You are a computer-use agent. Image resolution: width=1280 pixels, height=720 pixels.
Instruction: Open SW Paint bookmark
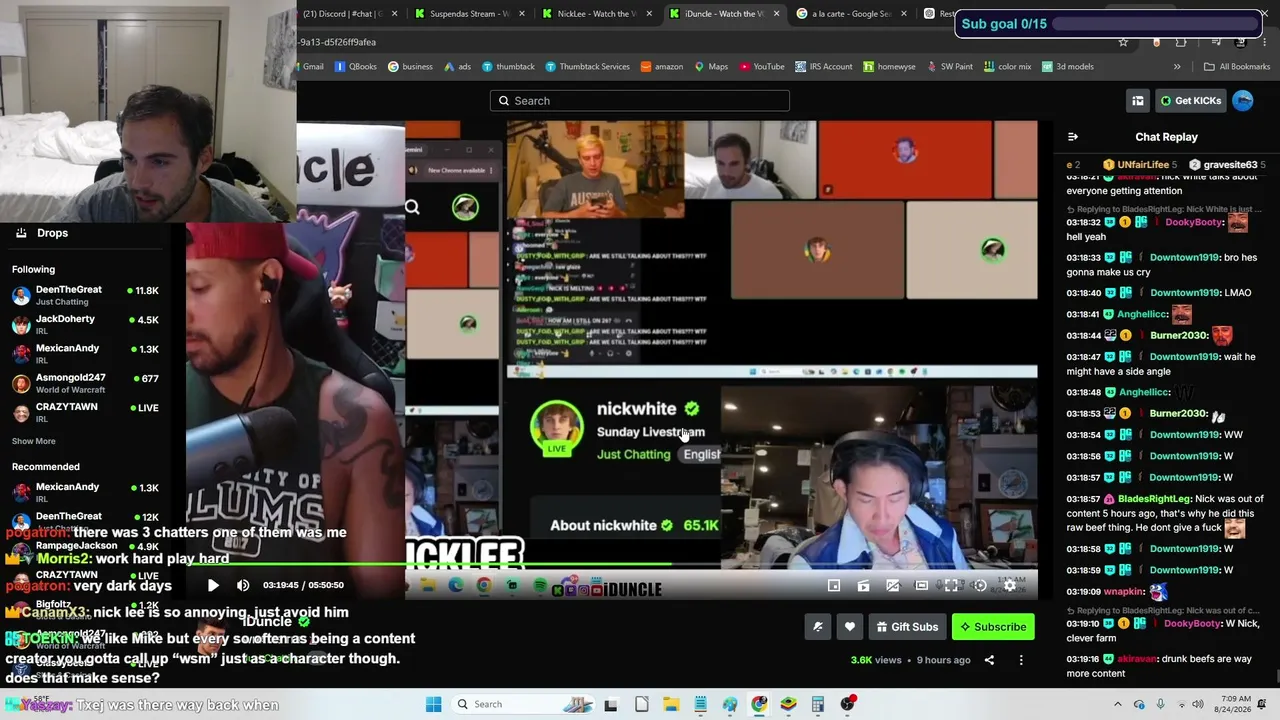(x=950, y=67)
